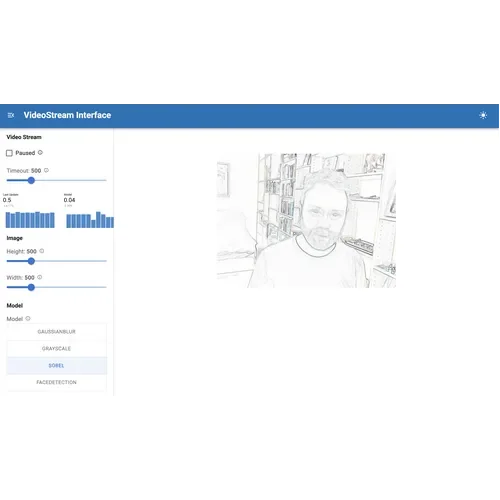Toggle the theme with the sun icon

483,115
